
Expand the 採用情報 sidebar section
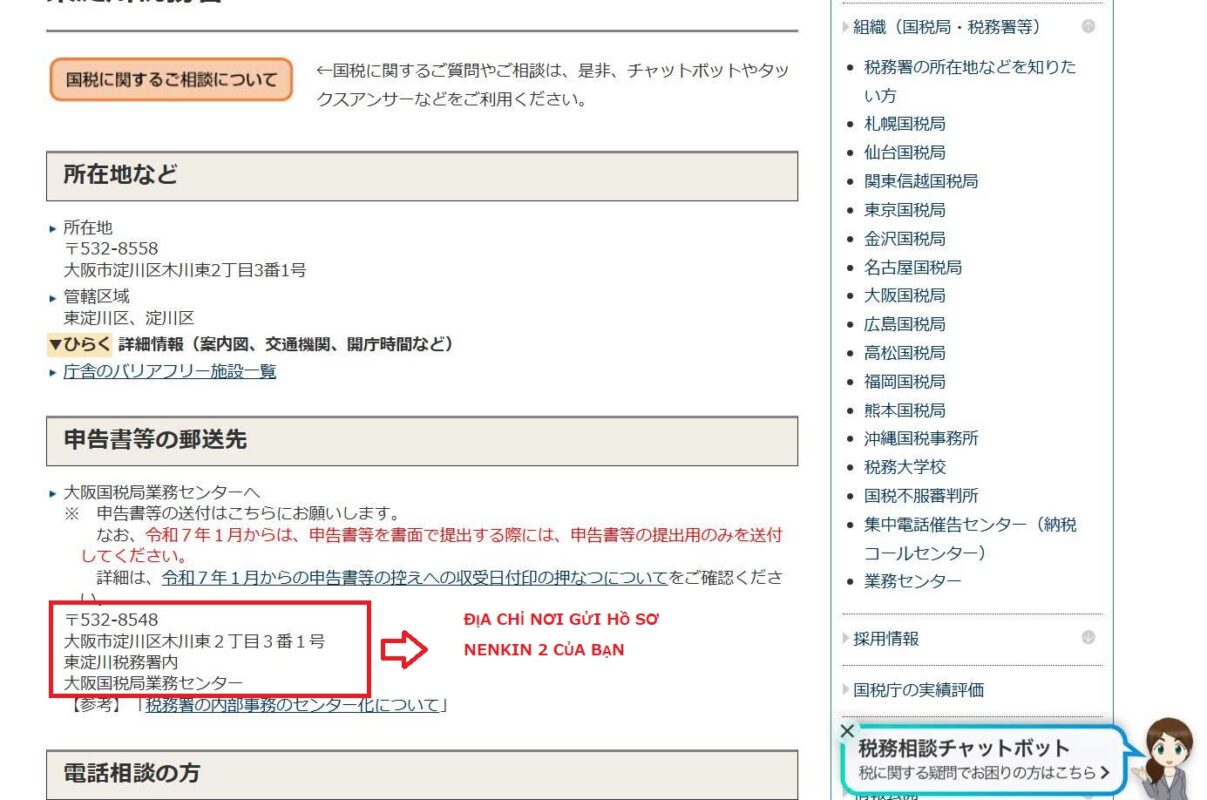click(885, 638)
